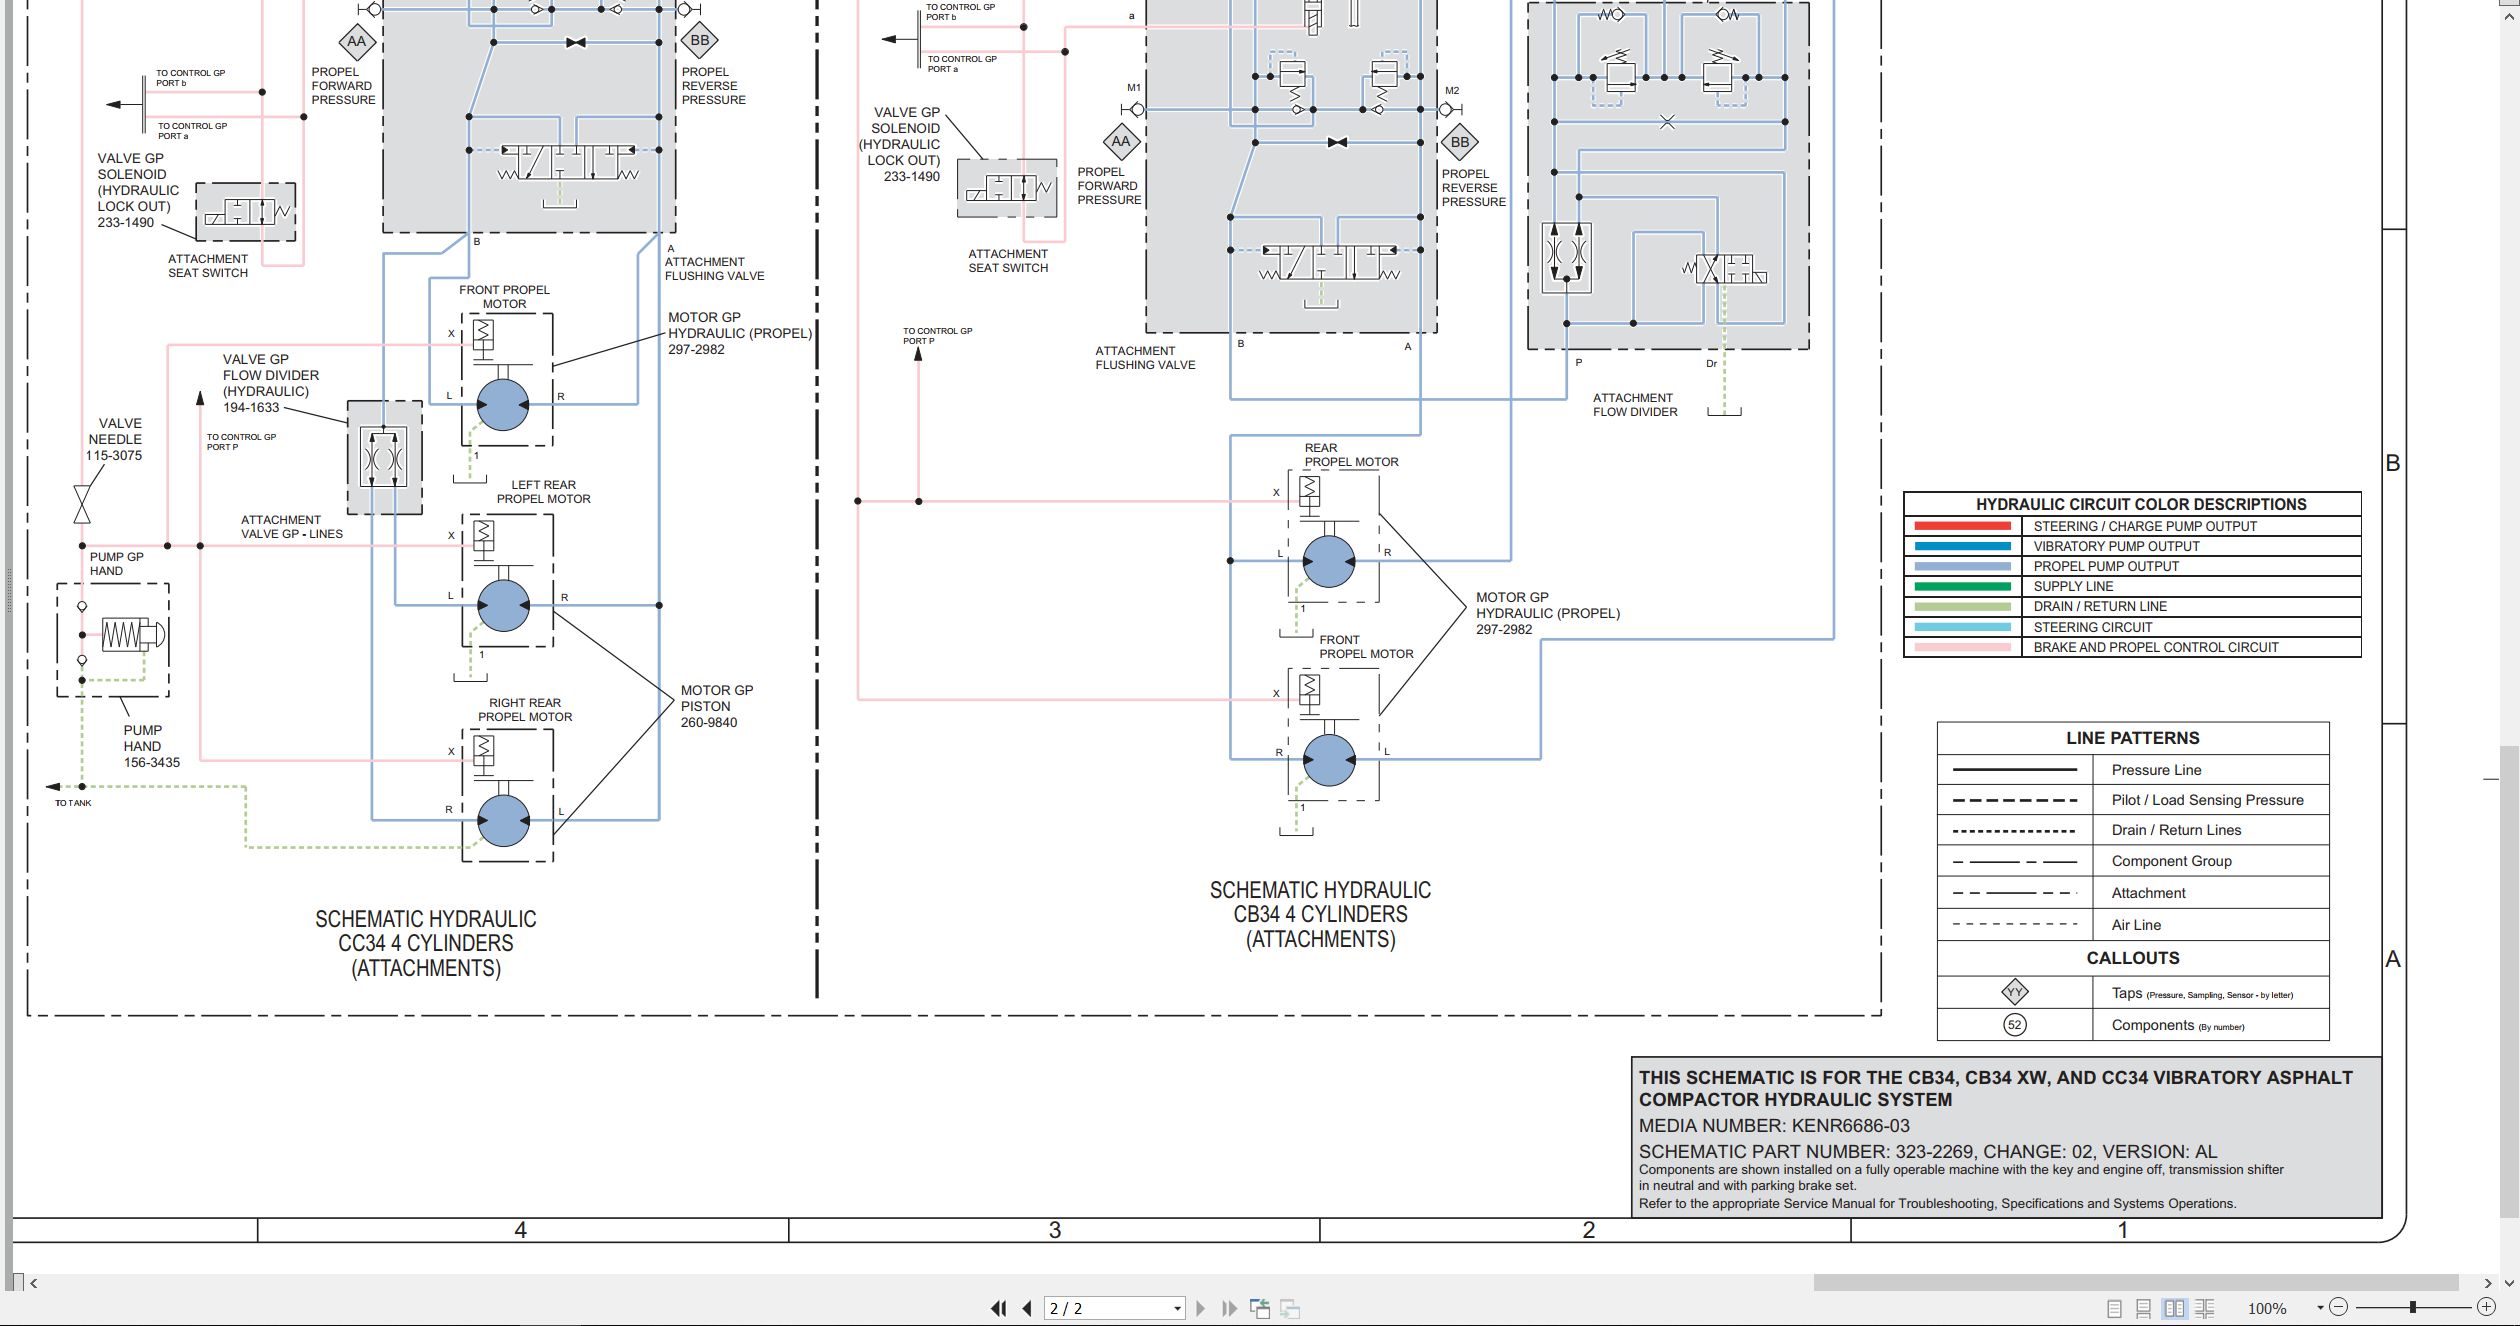
Task: Click the Vibratory Pump Output blue swatch
Action: point(1962,546)
